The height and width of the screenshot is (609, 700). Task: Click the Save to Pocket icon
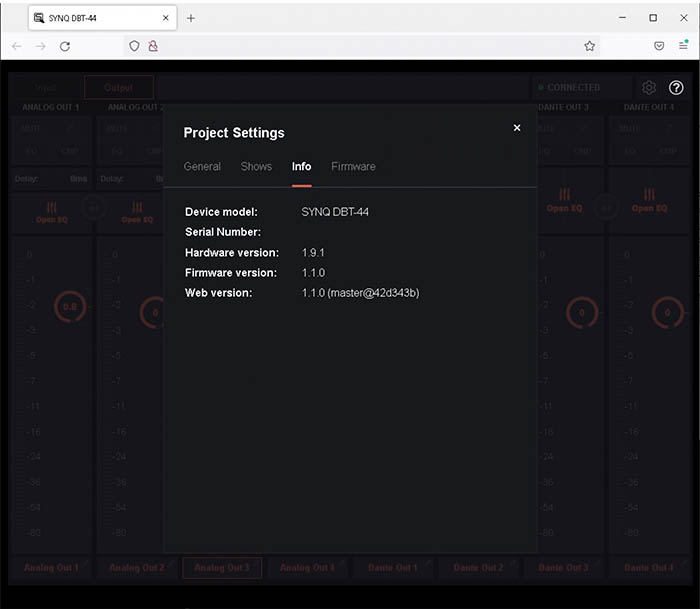pyautogui.click(x=659, y=46)
